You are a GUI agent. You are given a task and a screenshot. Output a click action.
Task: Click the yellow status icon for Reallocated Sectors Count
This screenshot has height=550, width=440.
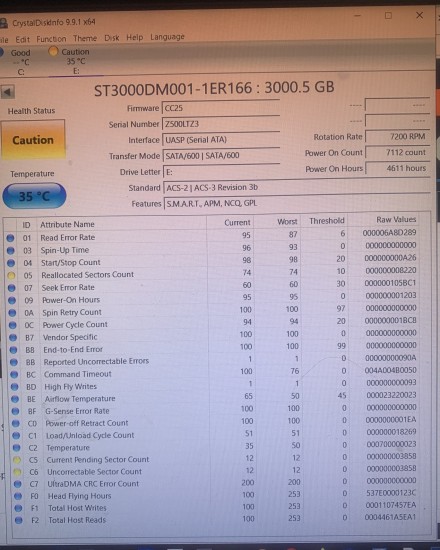pos(11,275)
